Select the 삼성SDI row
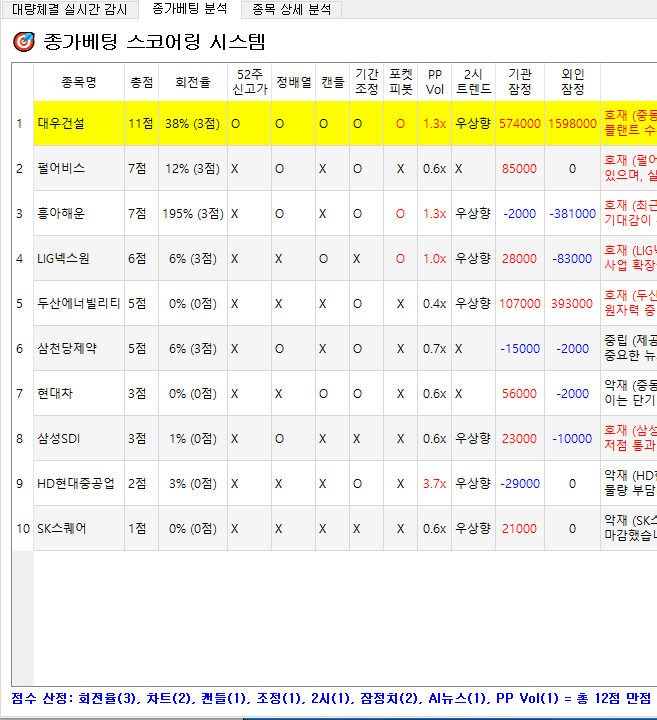 point(62,439)
